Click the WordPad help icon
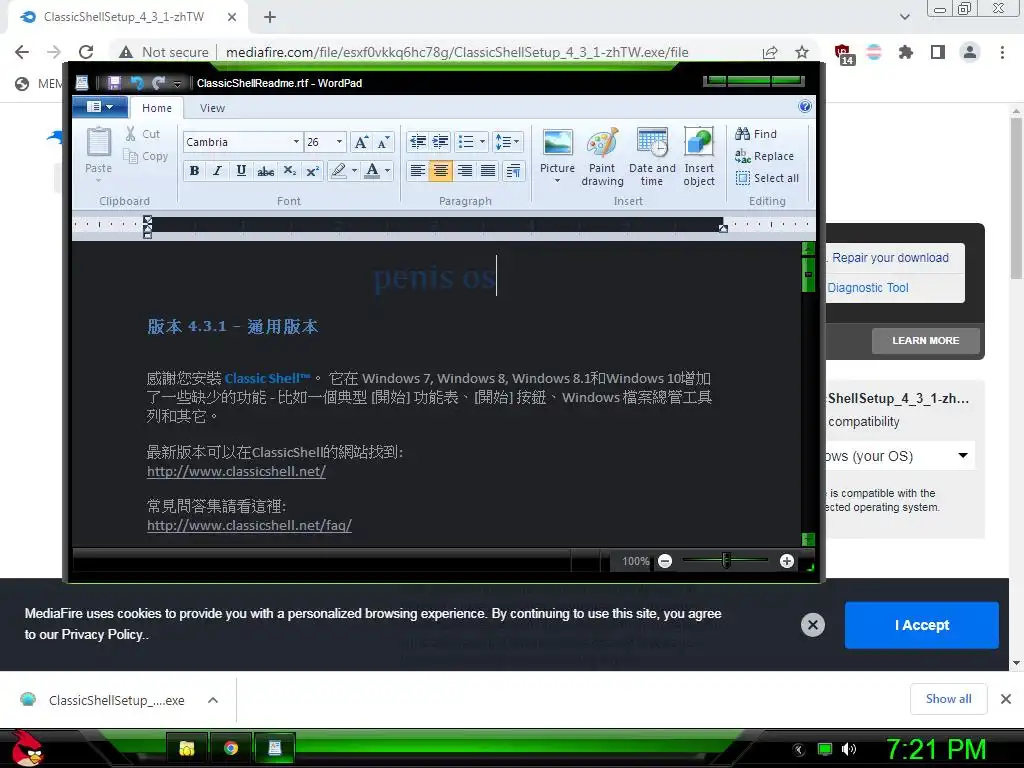This screenshot has width=1024, height=768. tap(805, 106)
